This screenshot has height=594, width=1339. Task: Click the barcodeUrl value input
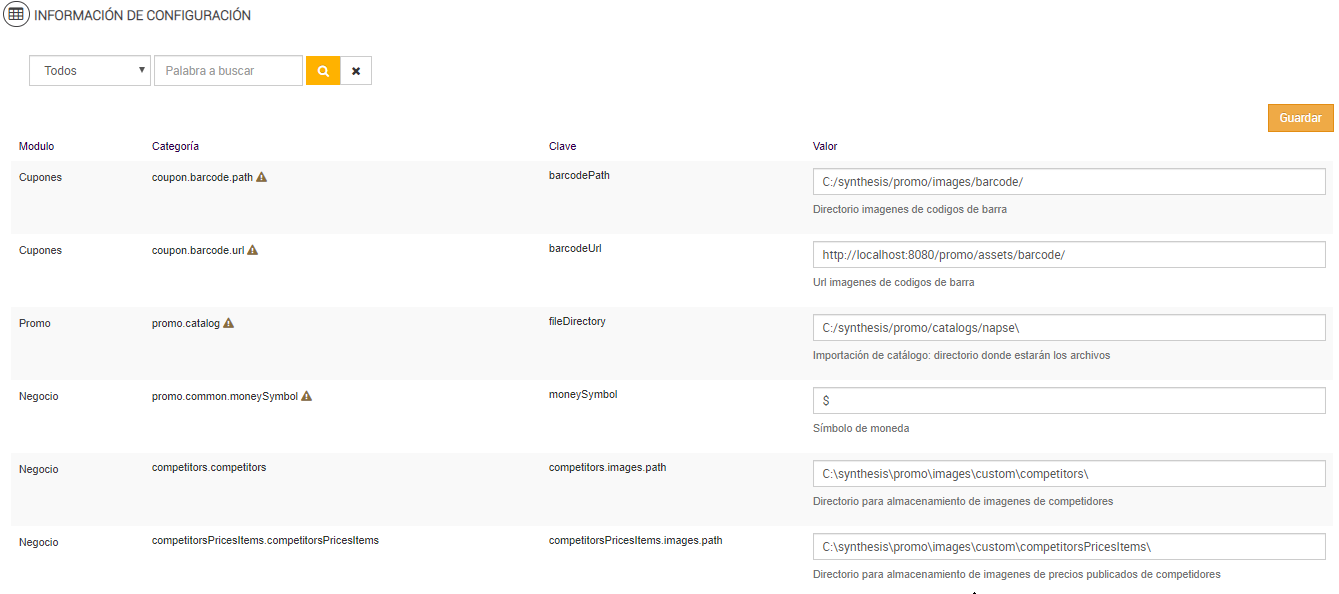coord(1069,255)
